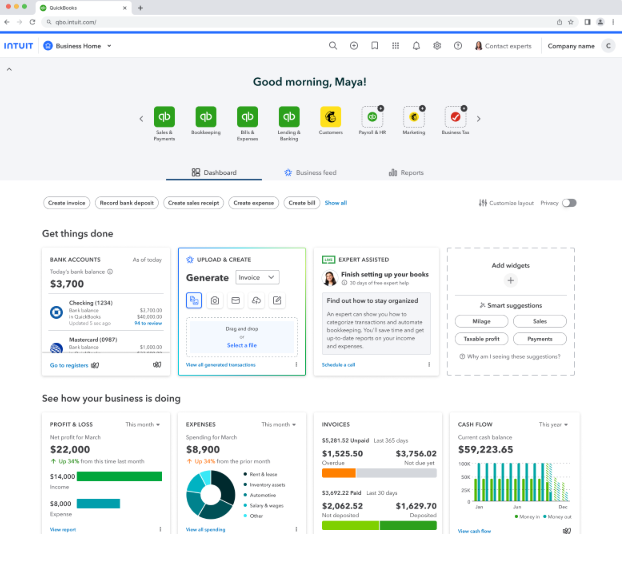
Task: Open the Profit & Loss This month dropdown
Action: click(143, 425)
